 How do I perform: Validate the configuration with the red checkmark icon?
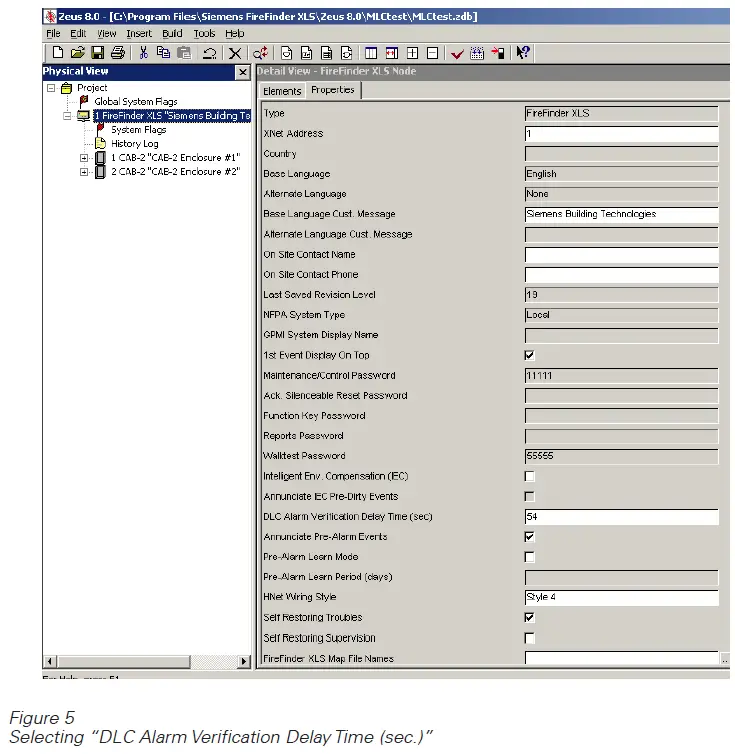[x=457, y=53]
